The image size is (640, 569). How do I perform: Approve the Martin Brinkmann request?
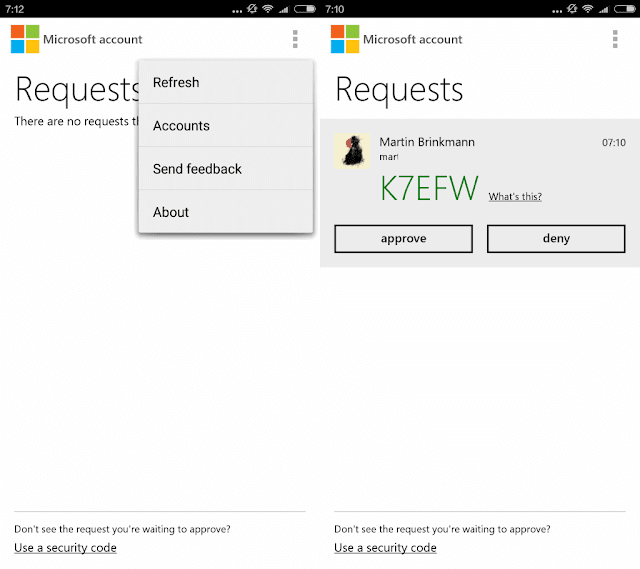click(403, 239)
